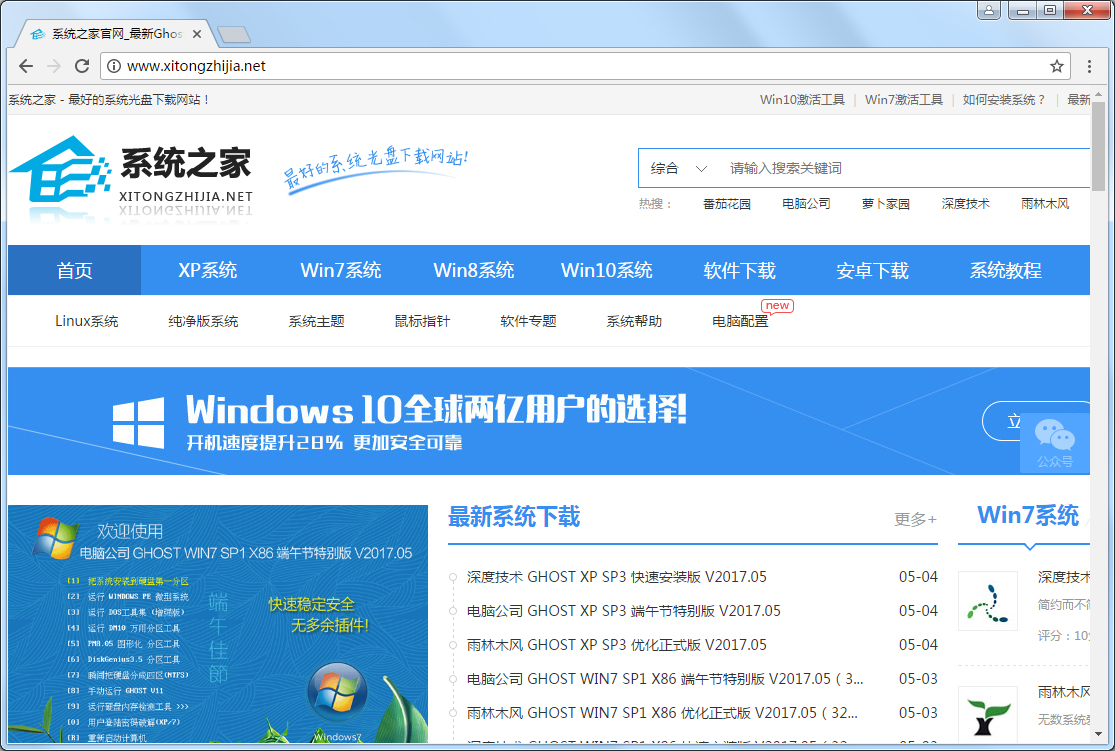Open the Win8系统 navigation tab

474,270
